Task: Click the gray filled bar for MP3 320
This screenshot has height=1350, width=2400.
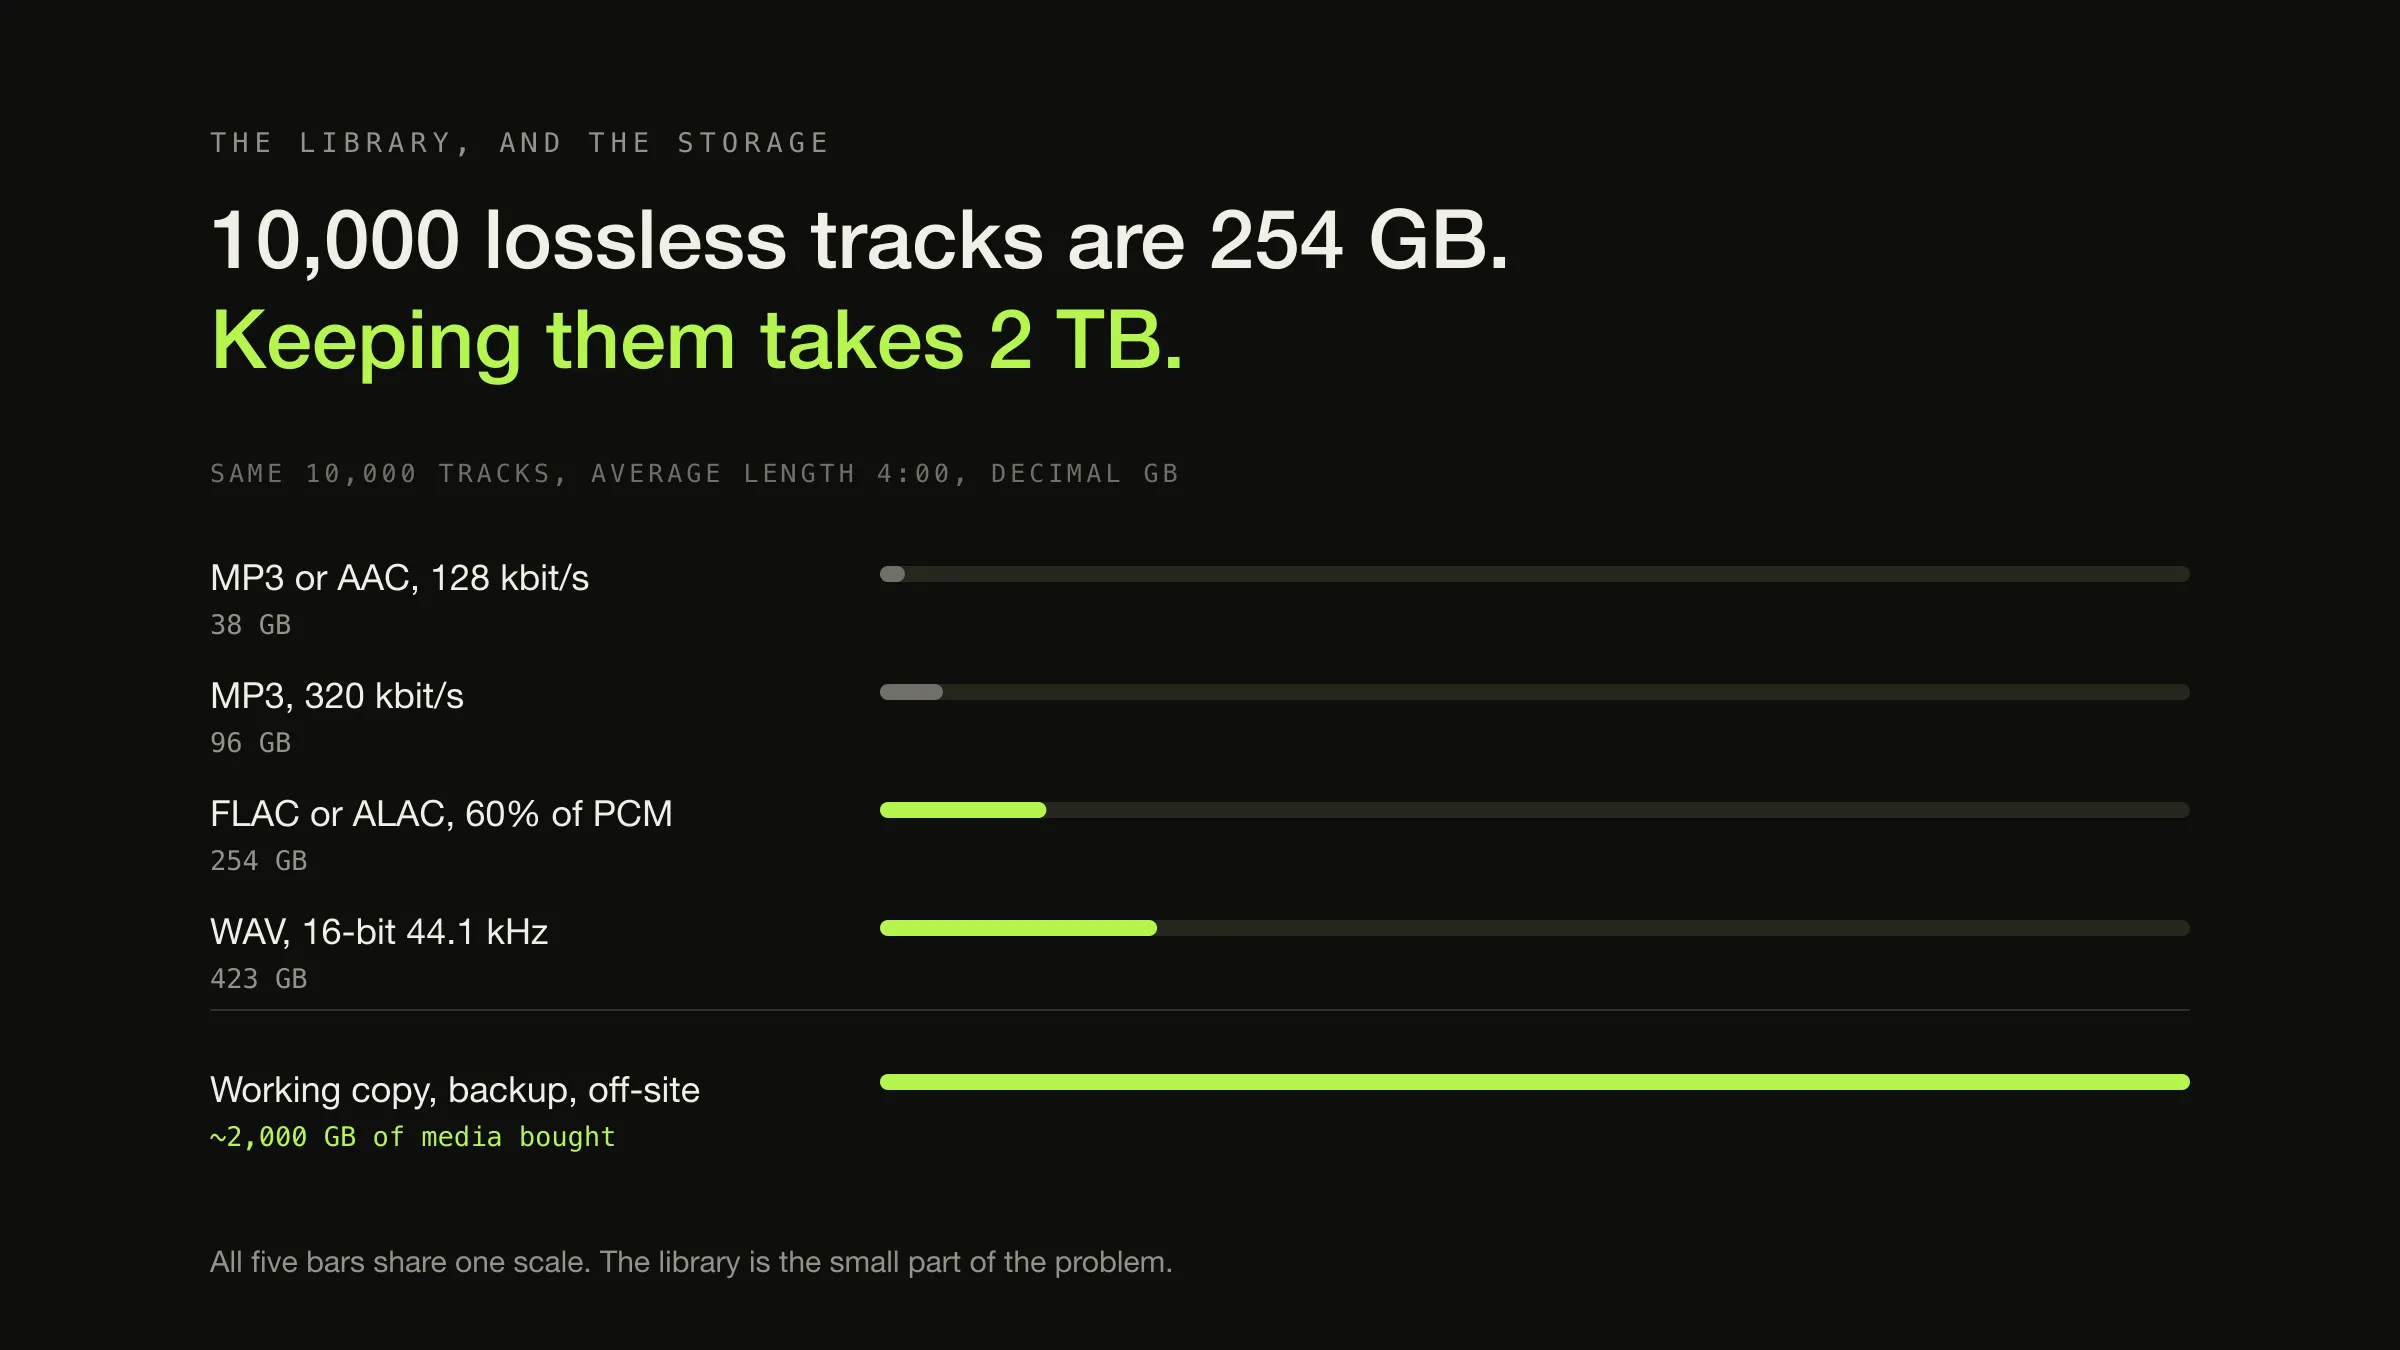Action: 911,692
